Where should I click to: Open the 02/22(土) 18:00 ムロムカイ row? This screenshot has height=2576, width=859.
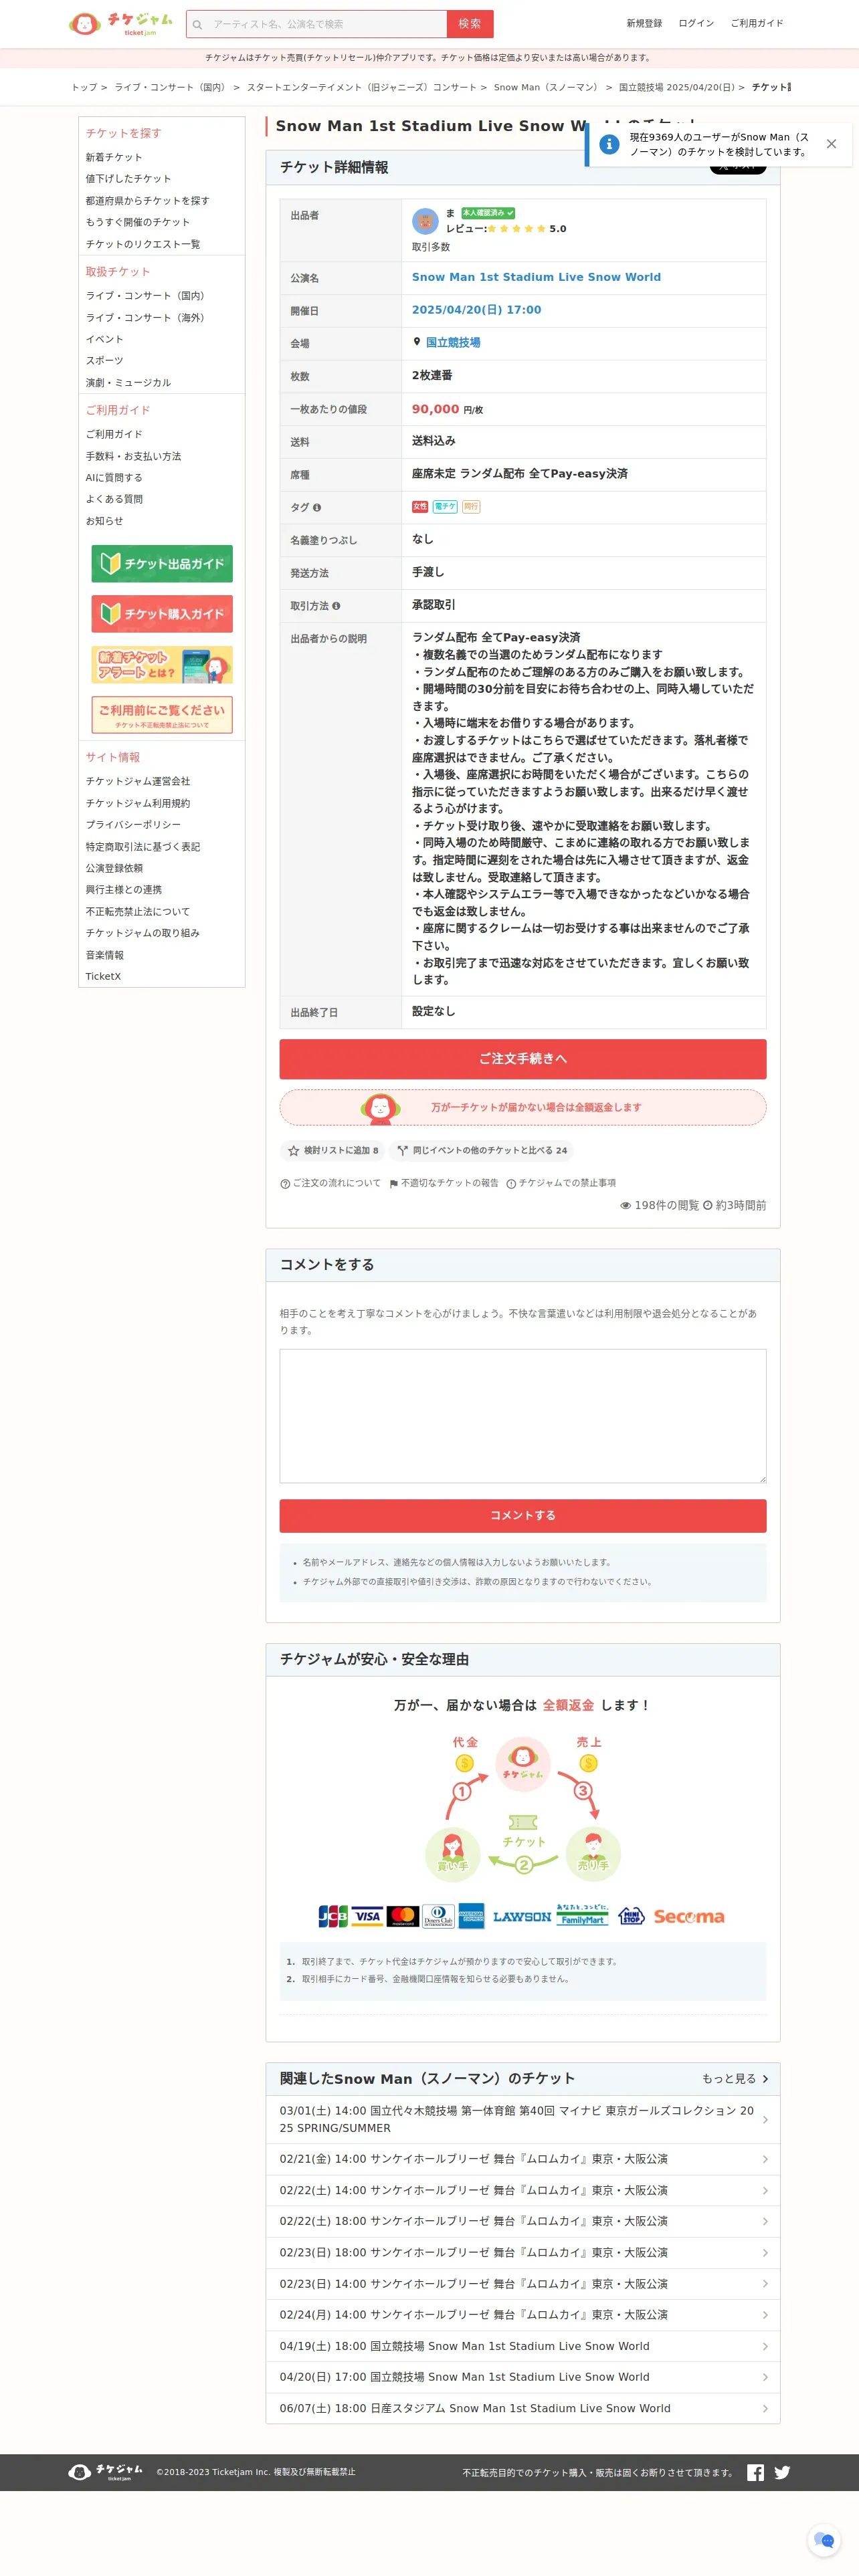pyautogui.click(x=523, y=2221)
